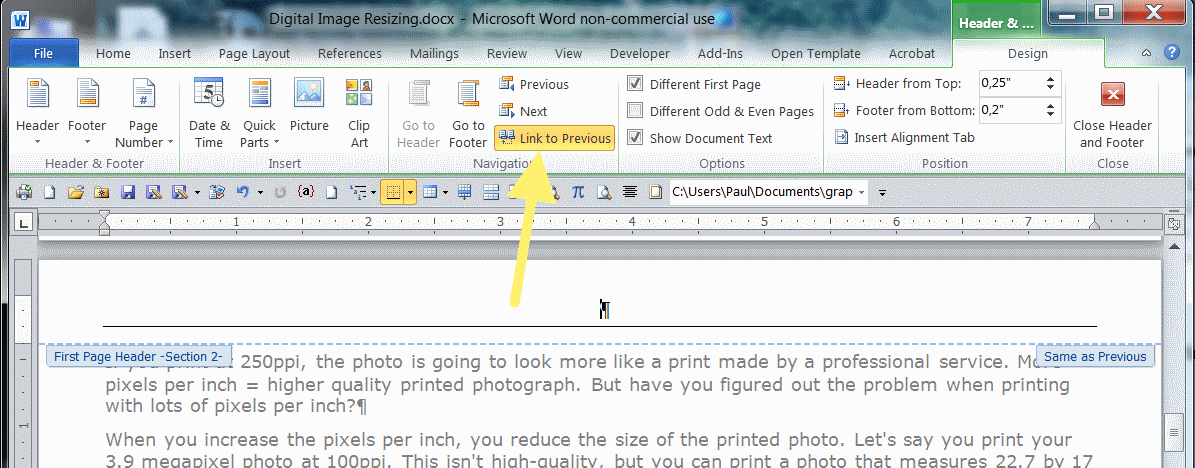Image resolution: width=1195 pixels, height=468 pixels.
Task: Switch to the Home tab
Action: point(113,53)
